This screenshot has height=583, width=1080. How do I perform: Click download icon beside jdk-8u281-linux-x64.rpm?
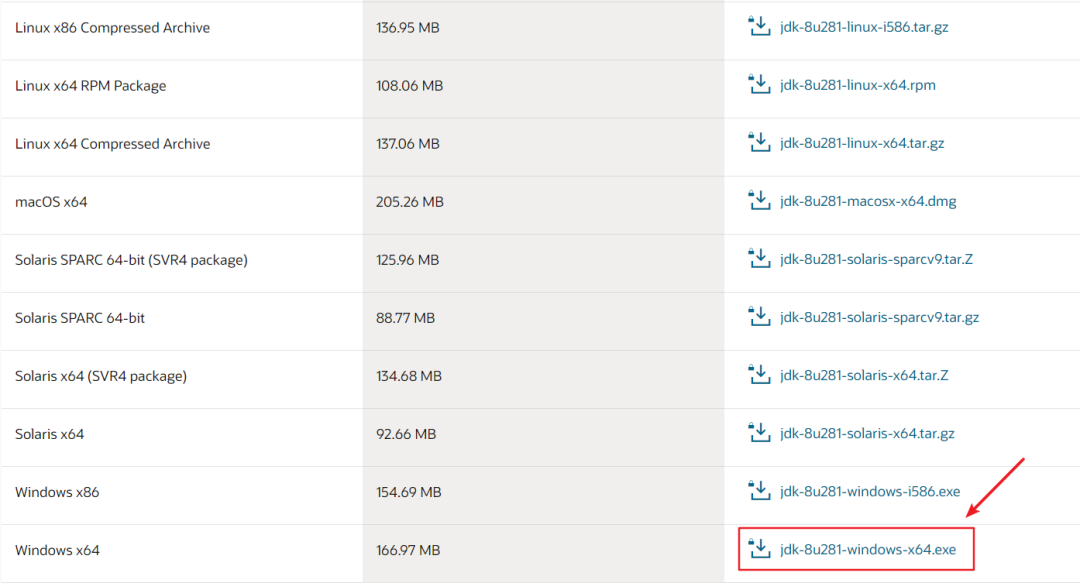(759, 85)
